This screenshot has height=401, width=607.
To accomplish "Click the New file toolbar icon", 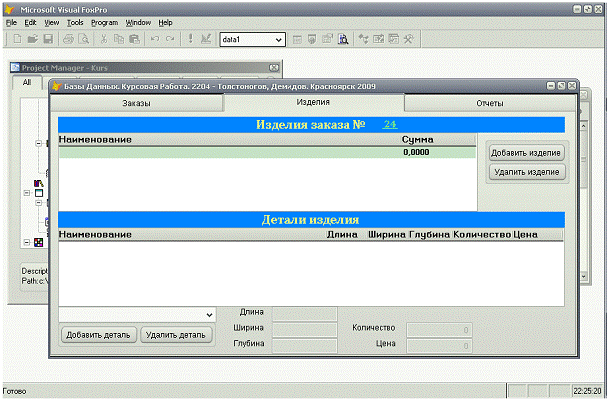I will (17, 39).
